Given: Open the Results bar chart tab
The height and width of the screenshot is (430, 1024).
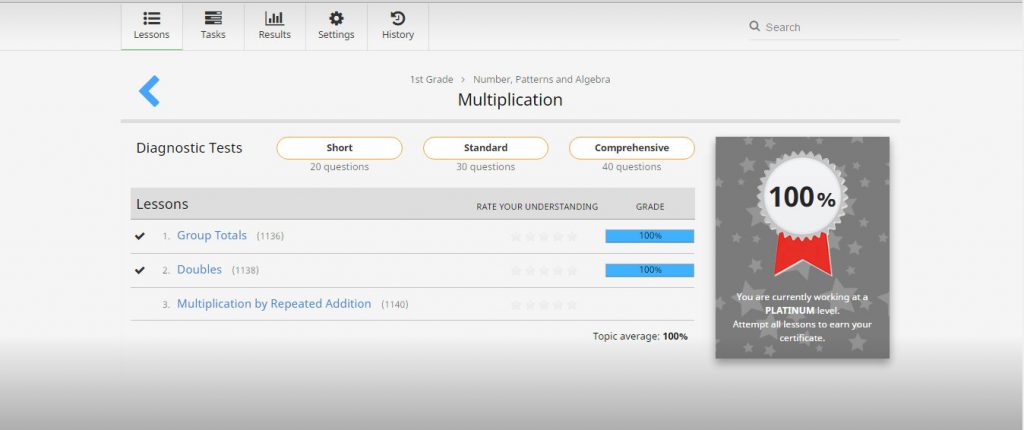Looking at the screenshot, I should (x=274, y=26).
